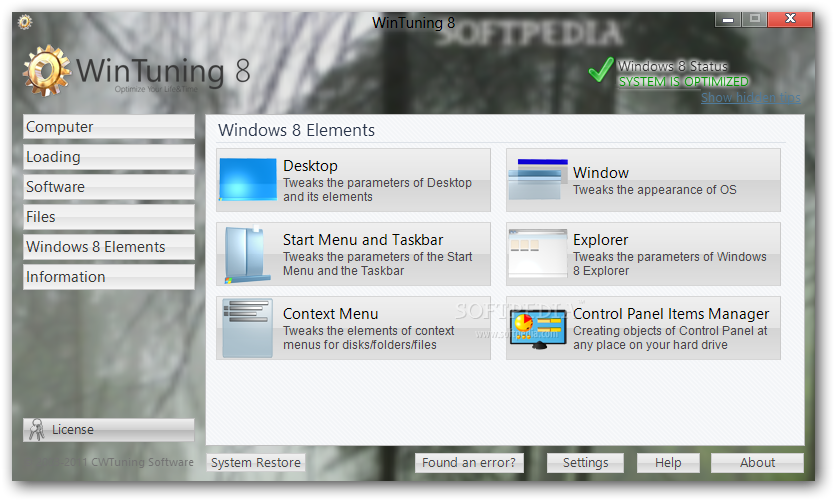The image size is (835, 501).
Task: Click the Windows 8 Elements panel heading
Action: [x=297, y=130]
